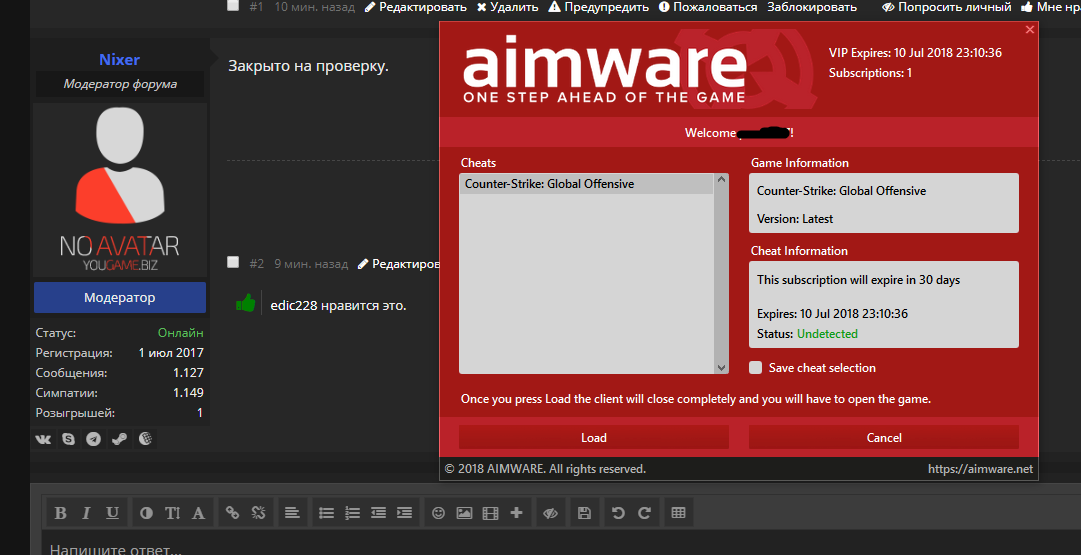Screen dimensions: 1081x555
Task: Click Удалить on post #1
Action: point(507,7)
